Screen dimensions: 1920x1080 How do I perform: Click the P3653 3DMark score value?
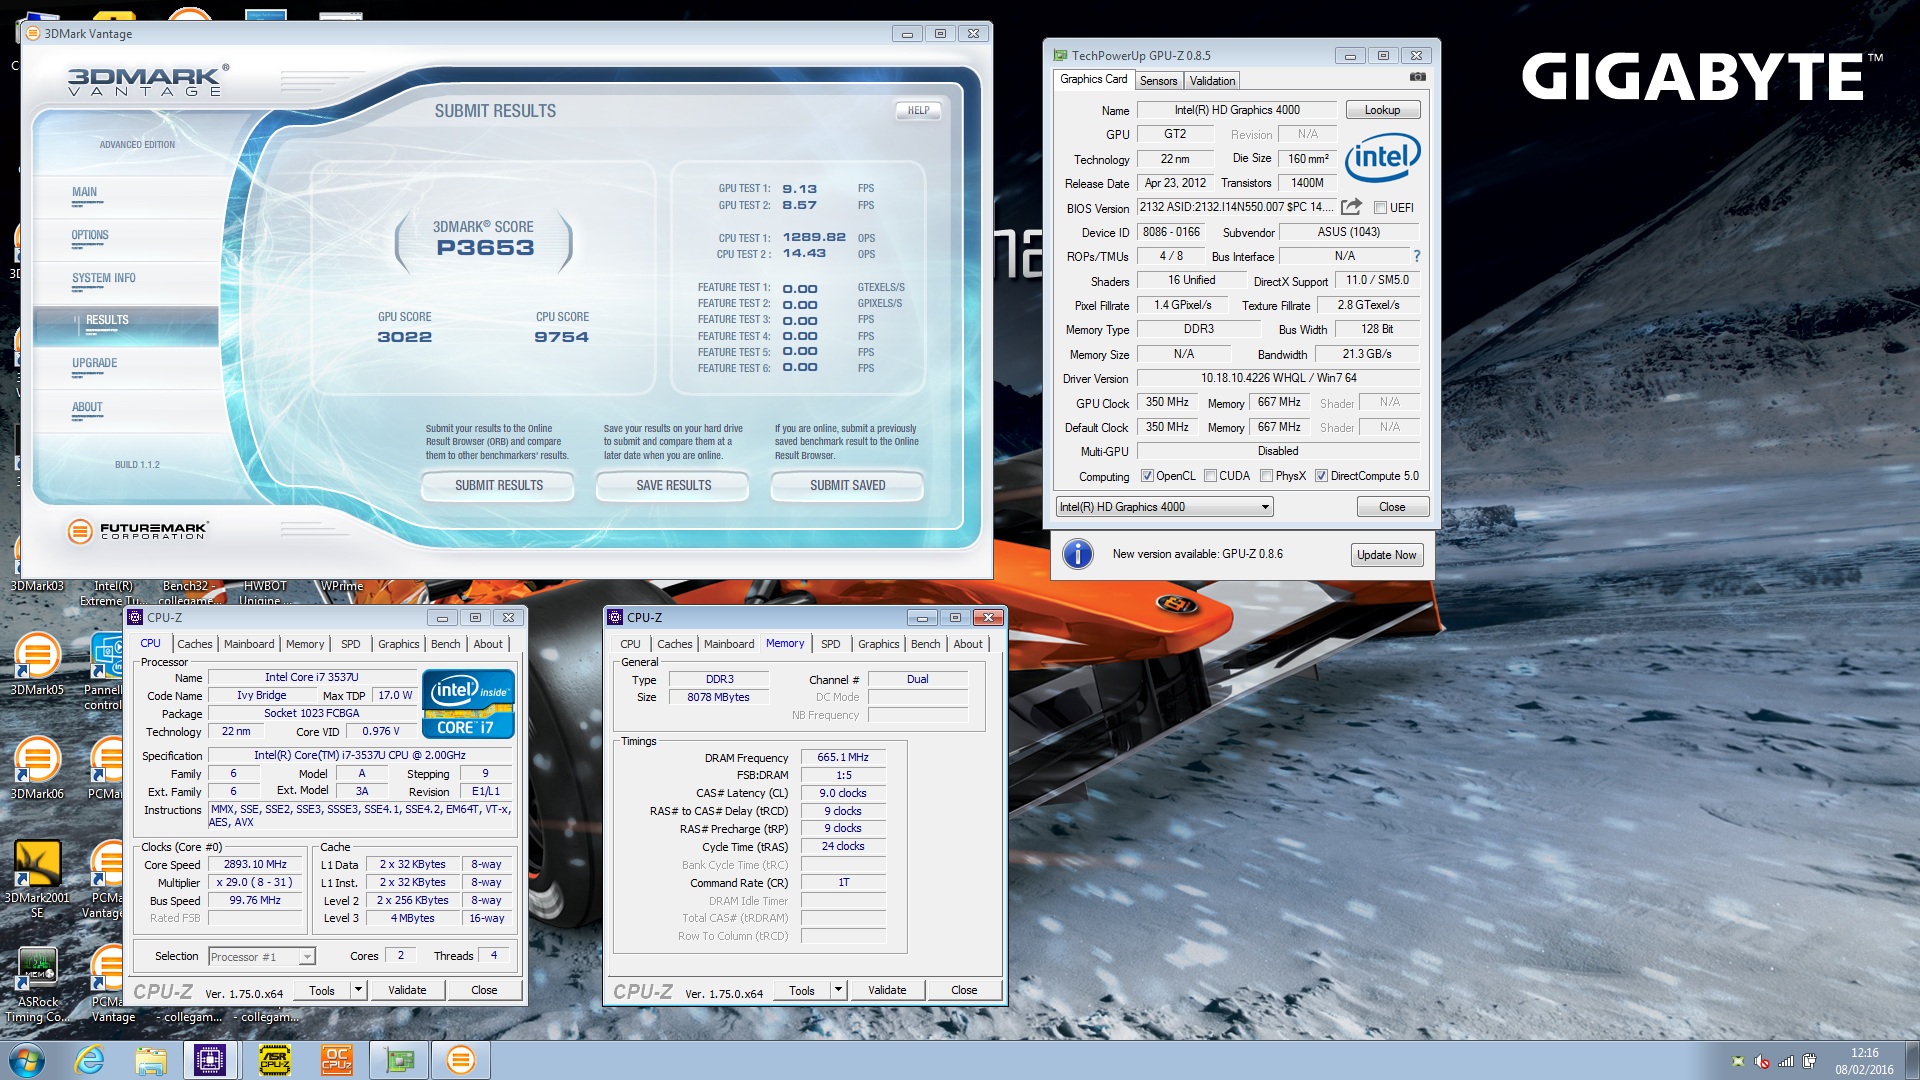pos(485,248)
